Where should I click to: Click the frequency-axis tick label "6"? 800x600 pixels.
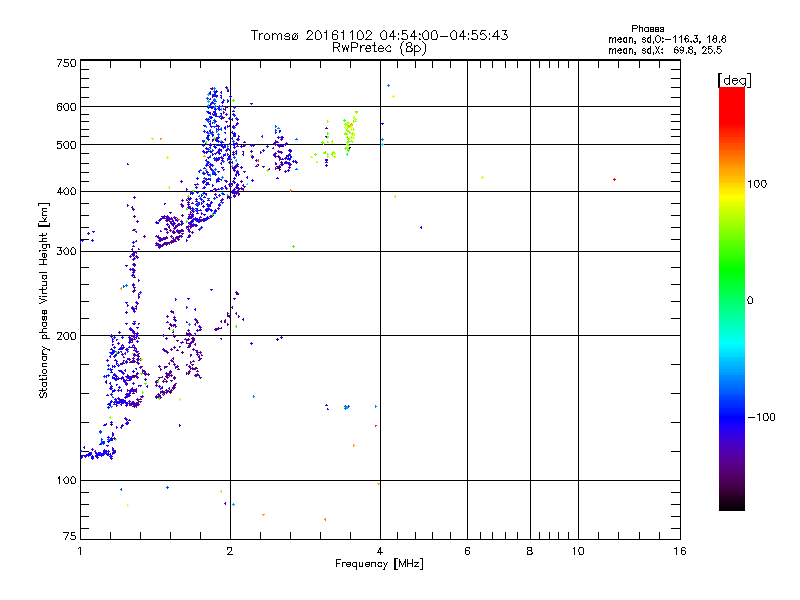click(467, 551)
